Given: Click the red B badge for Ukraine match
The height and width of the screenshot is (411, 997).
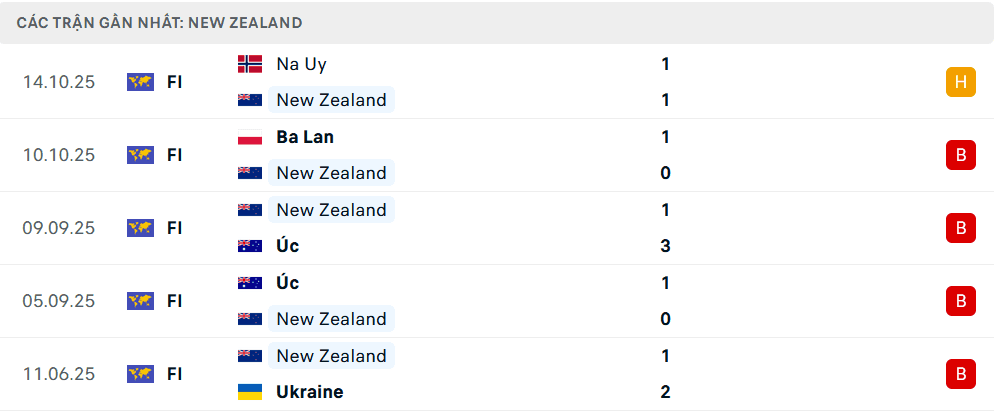Looking at the screenshot, I should 960,374.
